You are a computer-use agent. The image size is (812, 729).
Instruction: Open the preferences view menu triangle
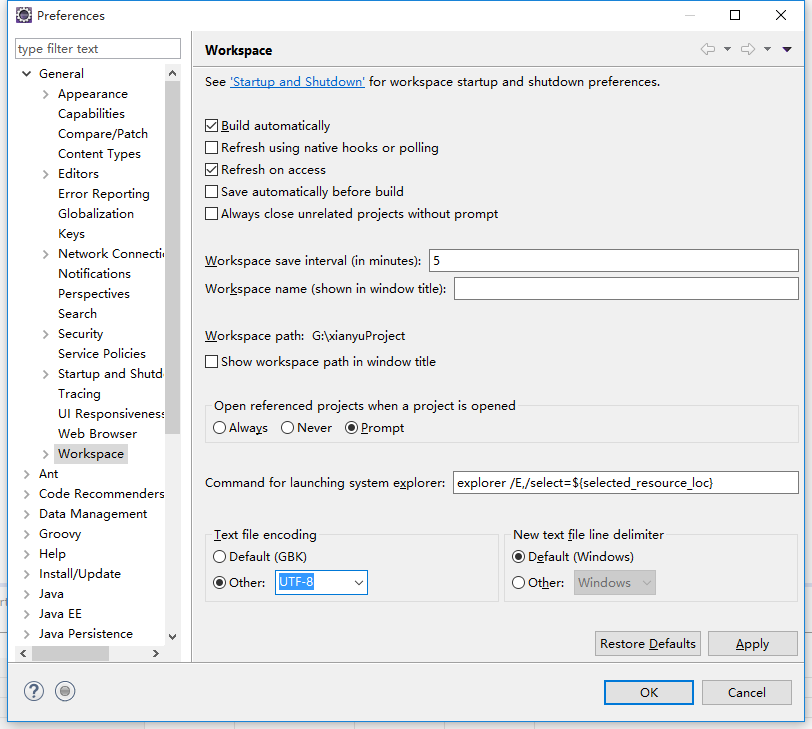click(x=787, y=49)
